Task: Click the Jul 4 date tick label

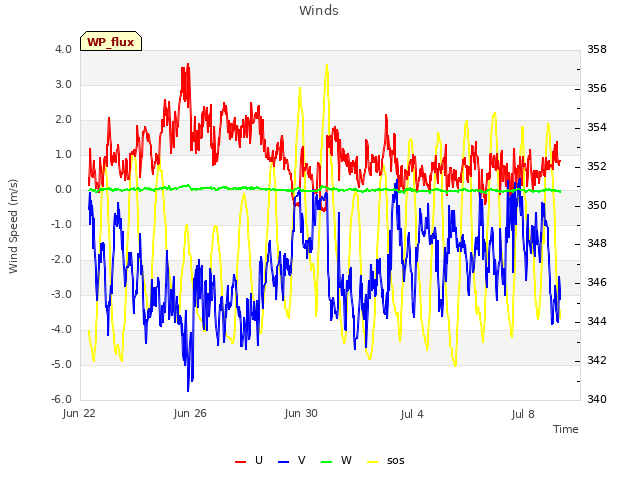Action: 412,414
